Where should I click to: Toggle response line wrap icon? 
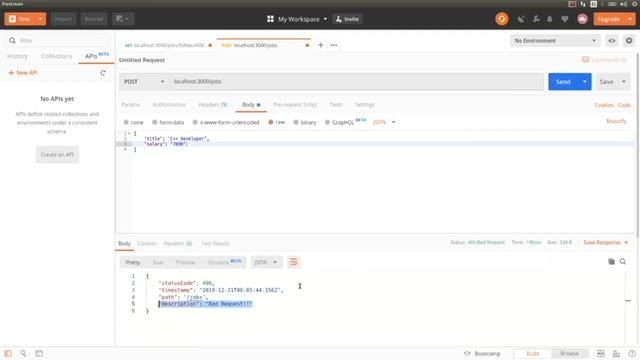coord(293,262)
